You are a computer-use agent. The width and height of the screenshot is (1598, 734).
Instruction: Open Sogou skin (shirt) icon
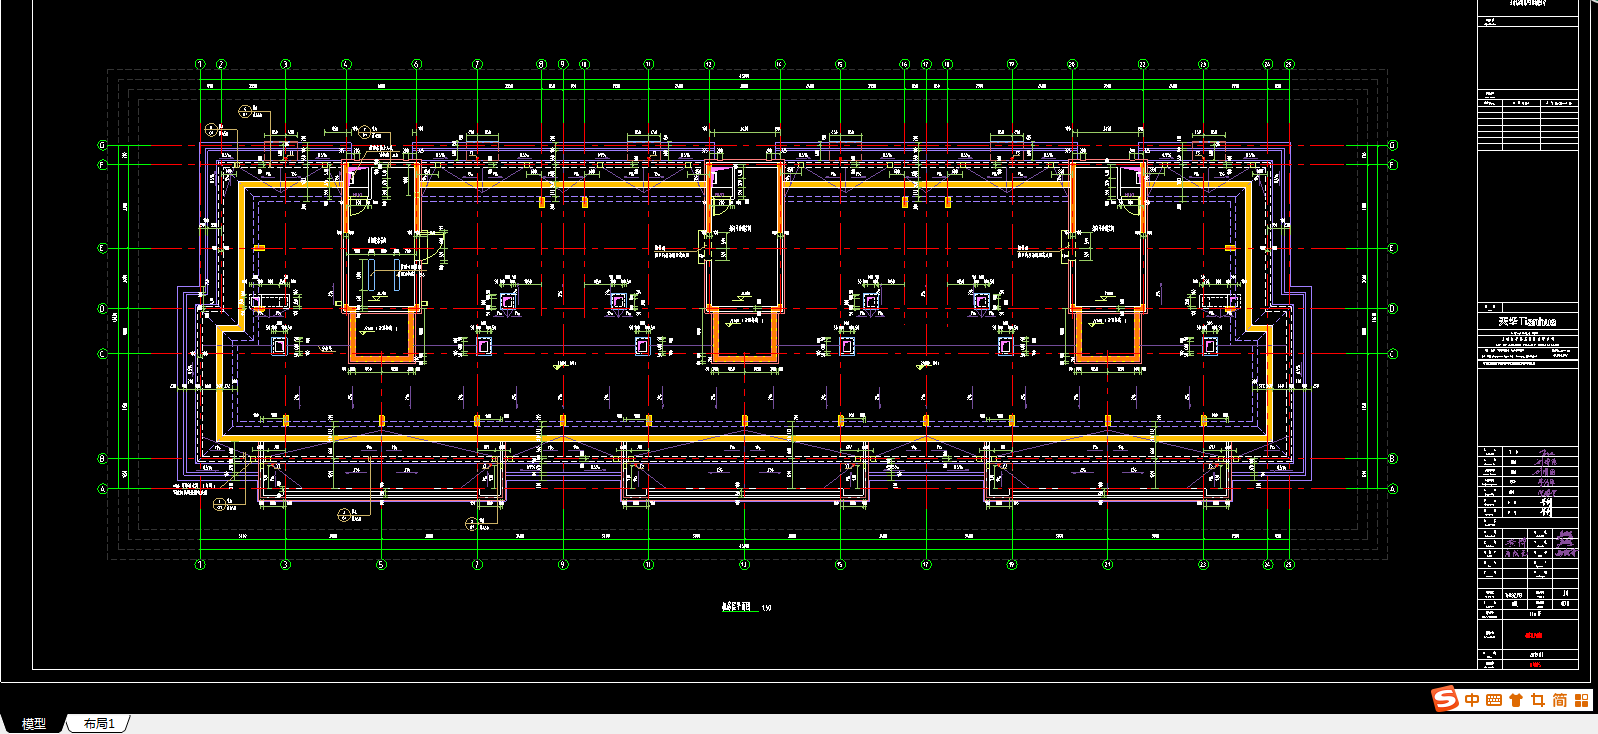(1515, 700)
